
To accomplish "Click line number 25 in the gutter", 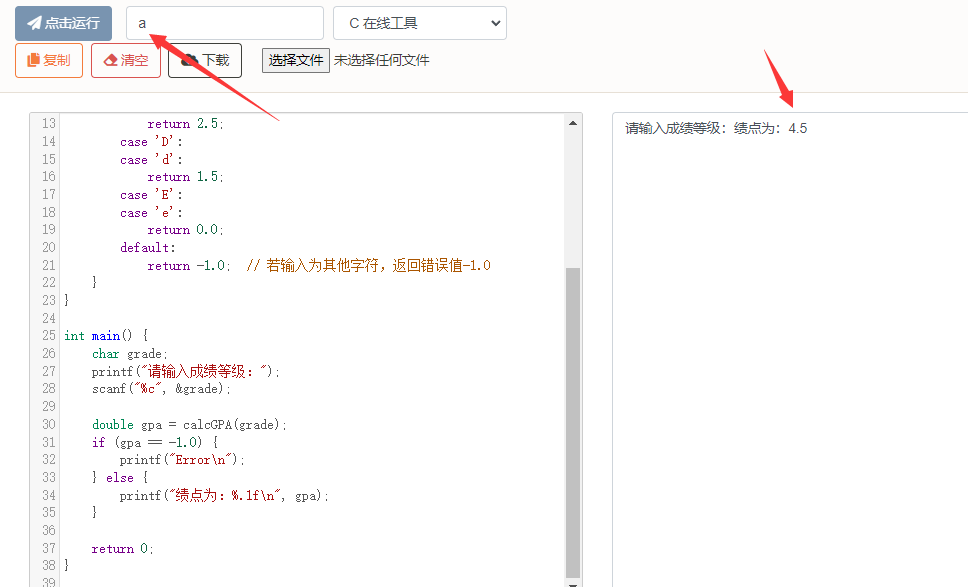I will click(49, 335).
